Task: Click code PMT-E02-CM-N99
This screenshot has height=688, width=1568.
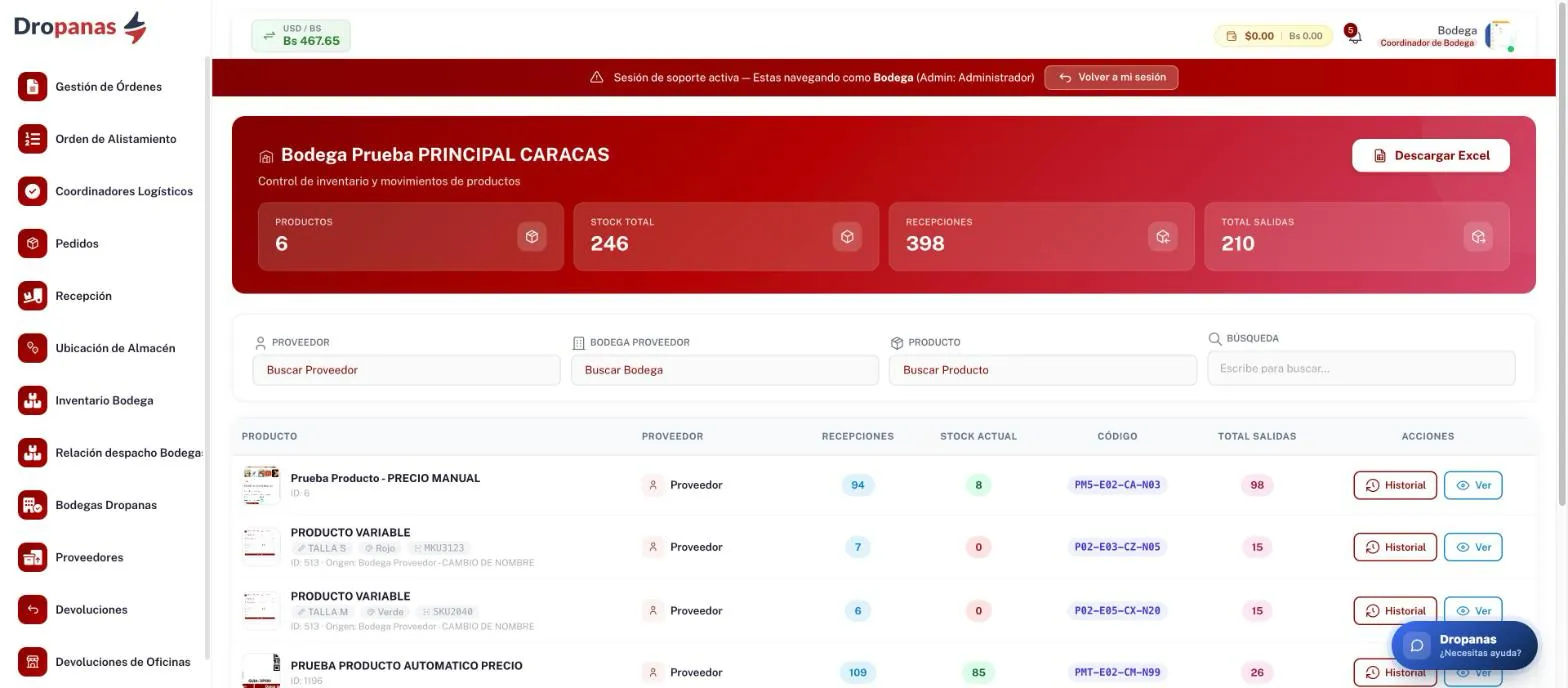Action: 1117,673
